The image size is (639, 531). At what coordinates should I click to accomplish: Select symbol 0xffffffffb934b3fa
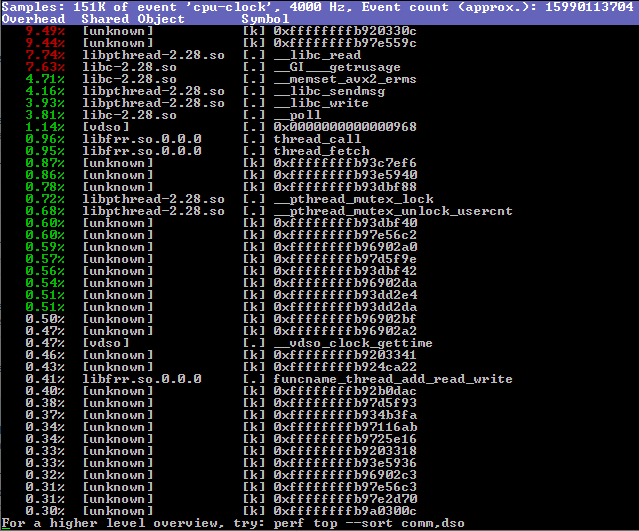click(345, 415)
